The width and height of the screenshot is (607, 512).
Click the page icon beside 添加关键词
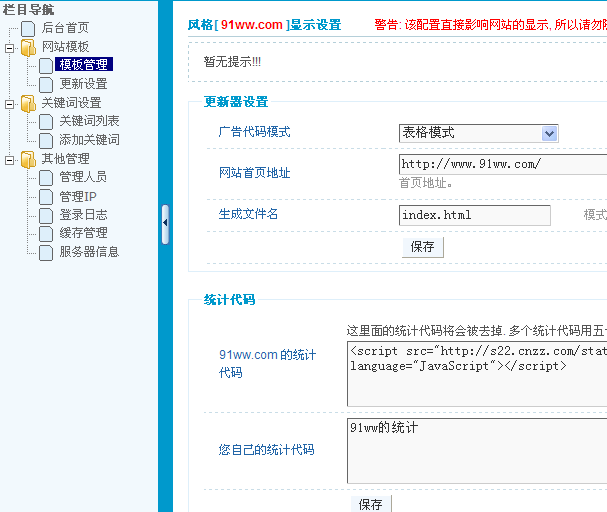[46, 140]
